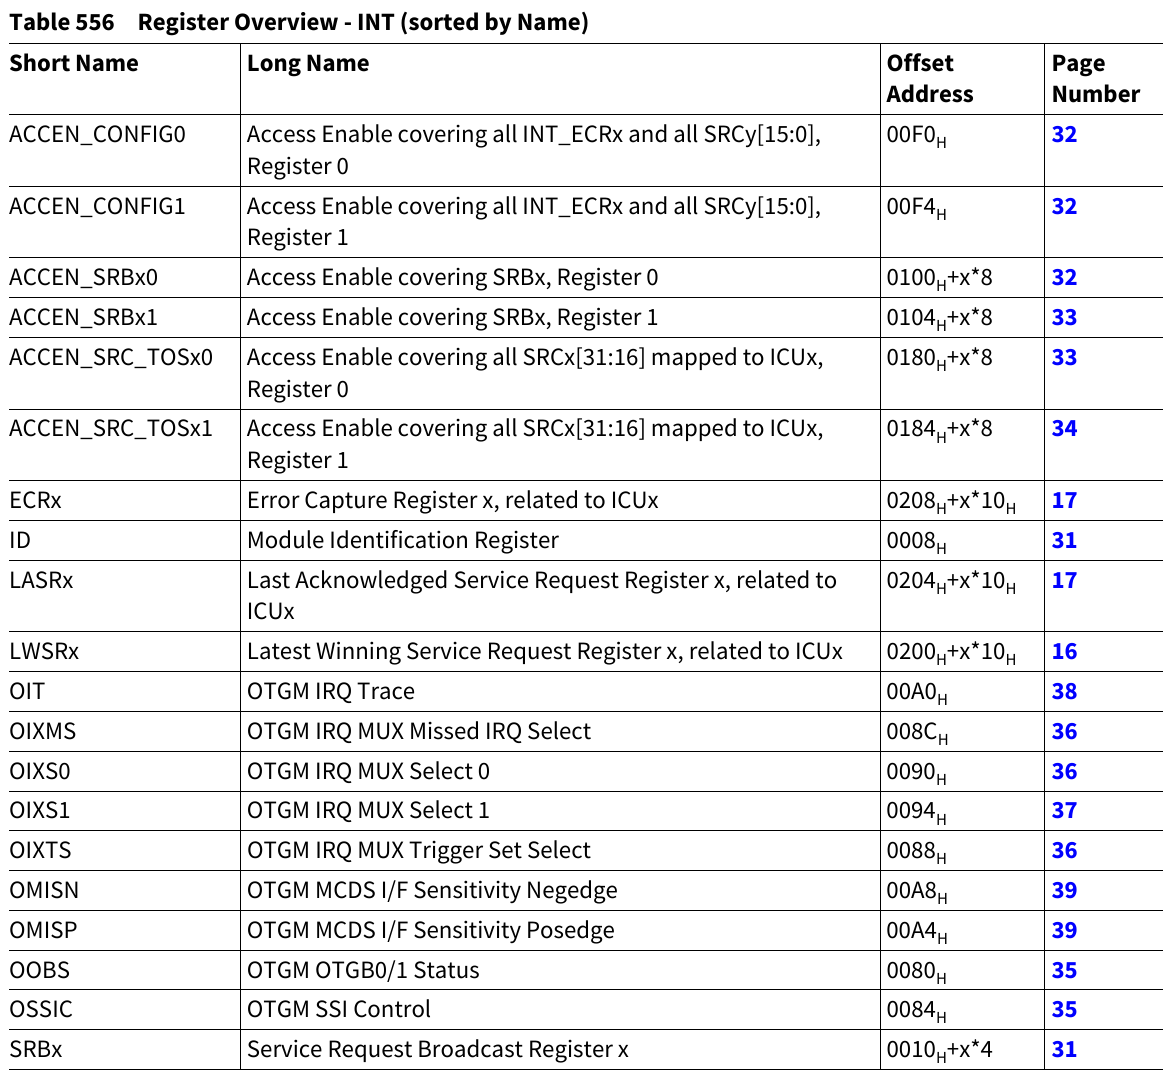Open page 31 link for ID register

(1064, 541)
